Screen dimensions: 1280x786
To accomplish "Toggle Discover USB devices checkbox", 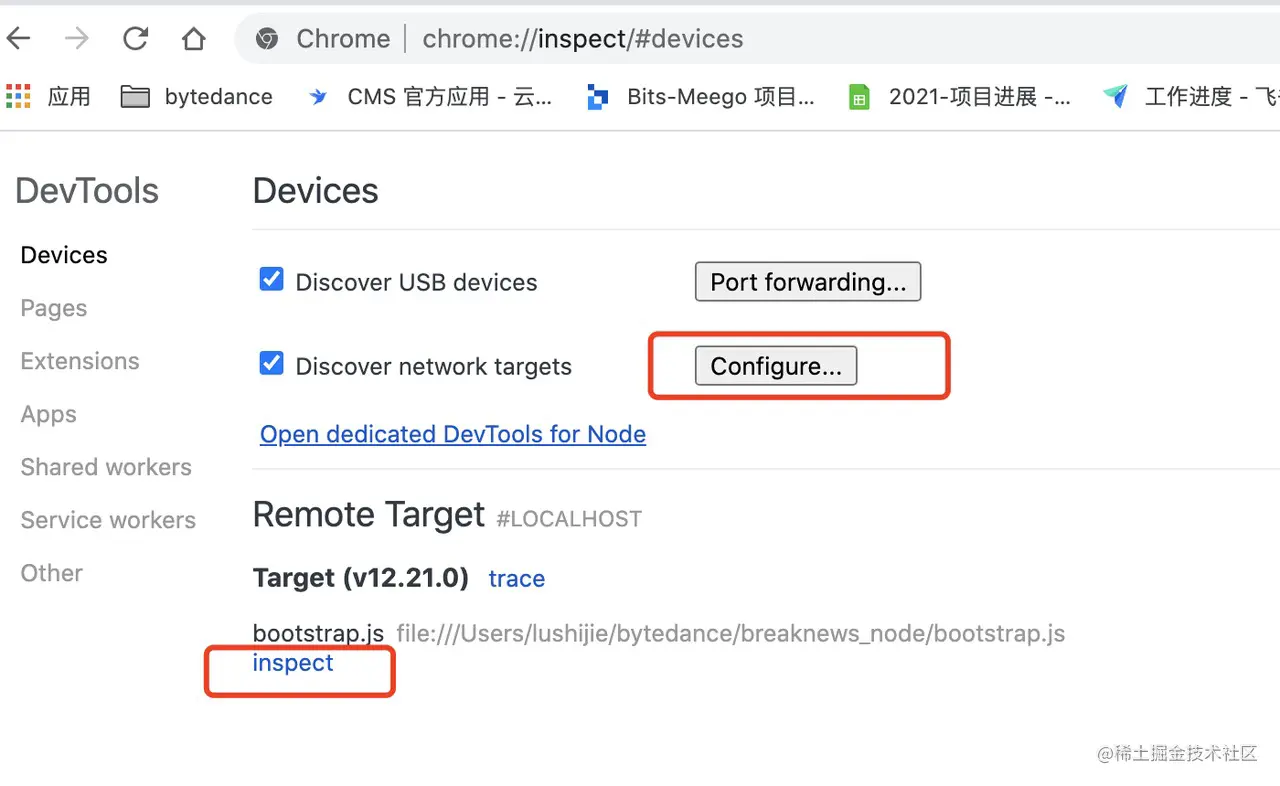I will click(271, 280).
